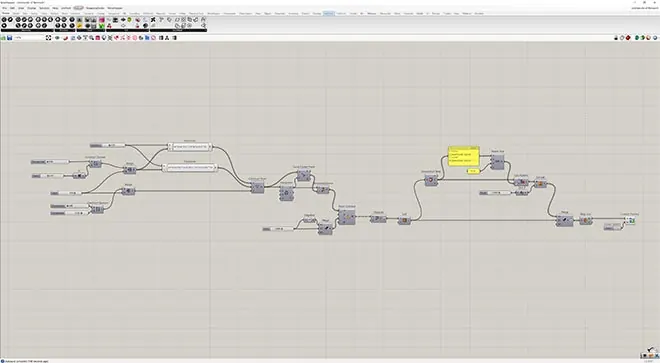Open the Edit menu

tap(13, 8)
